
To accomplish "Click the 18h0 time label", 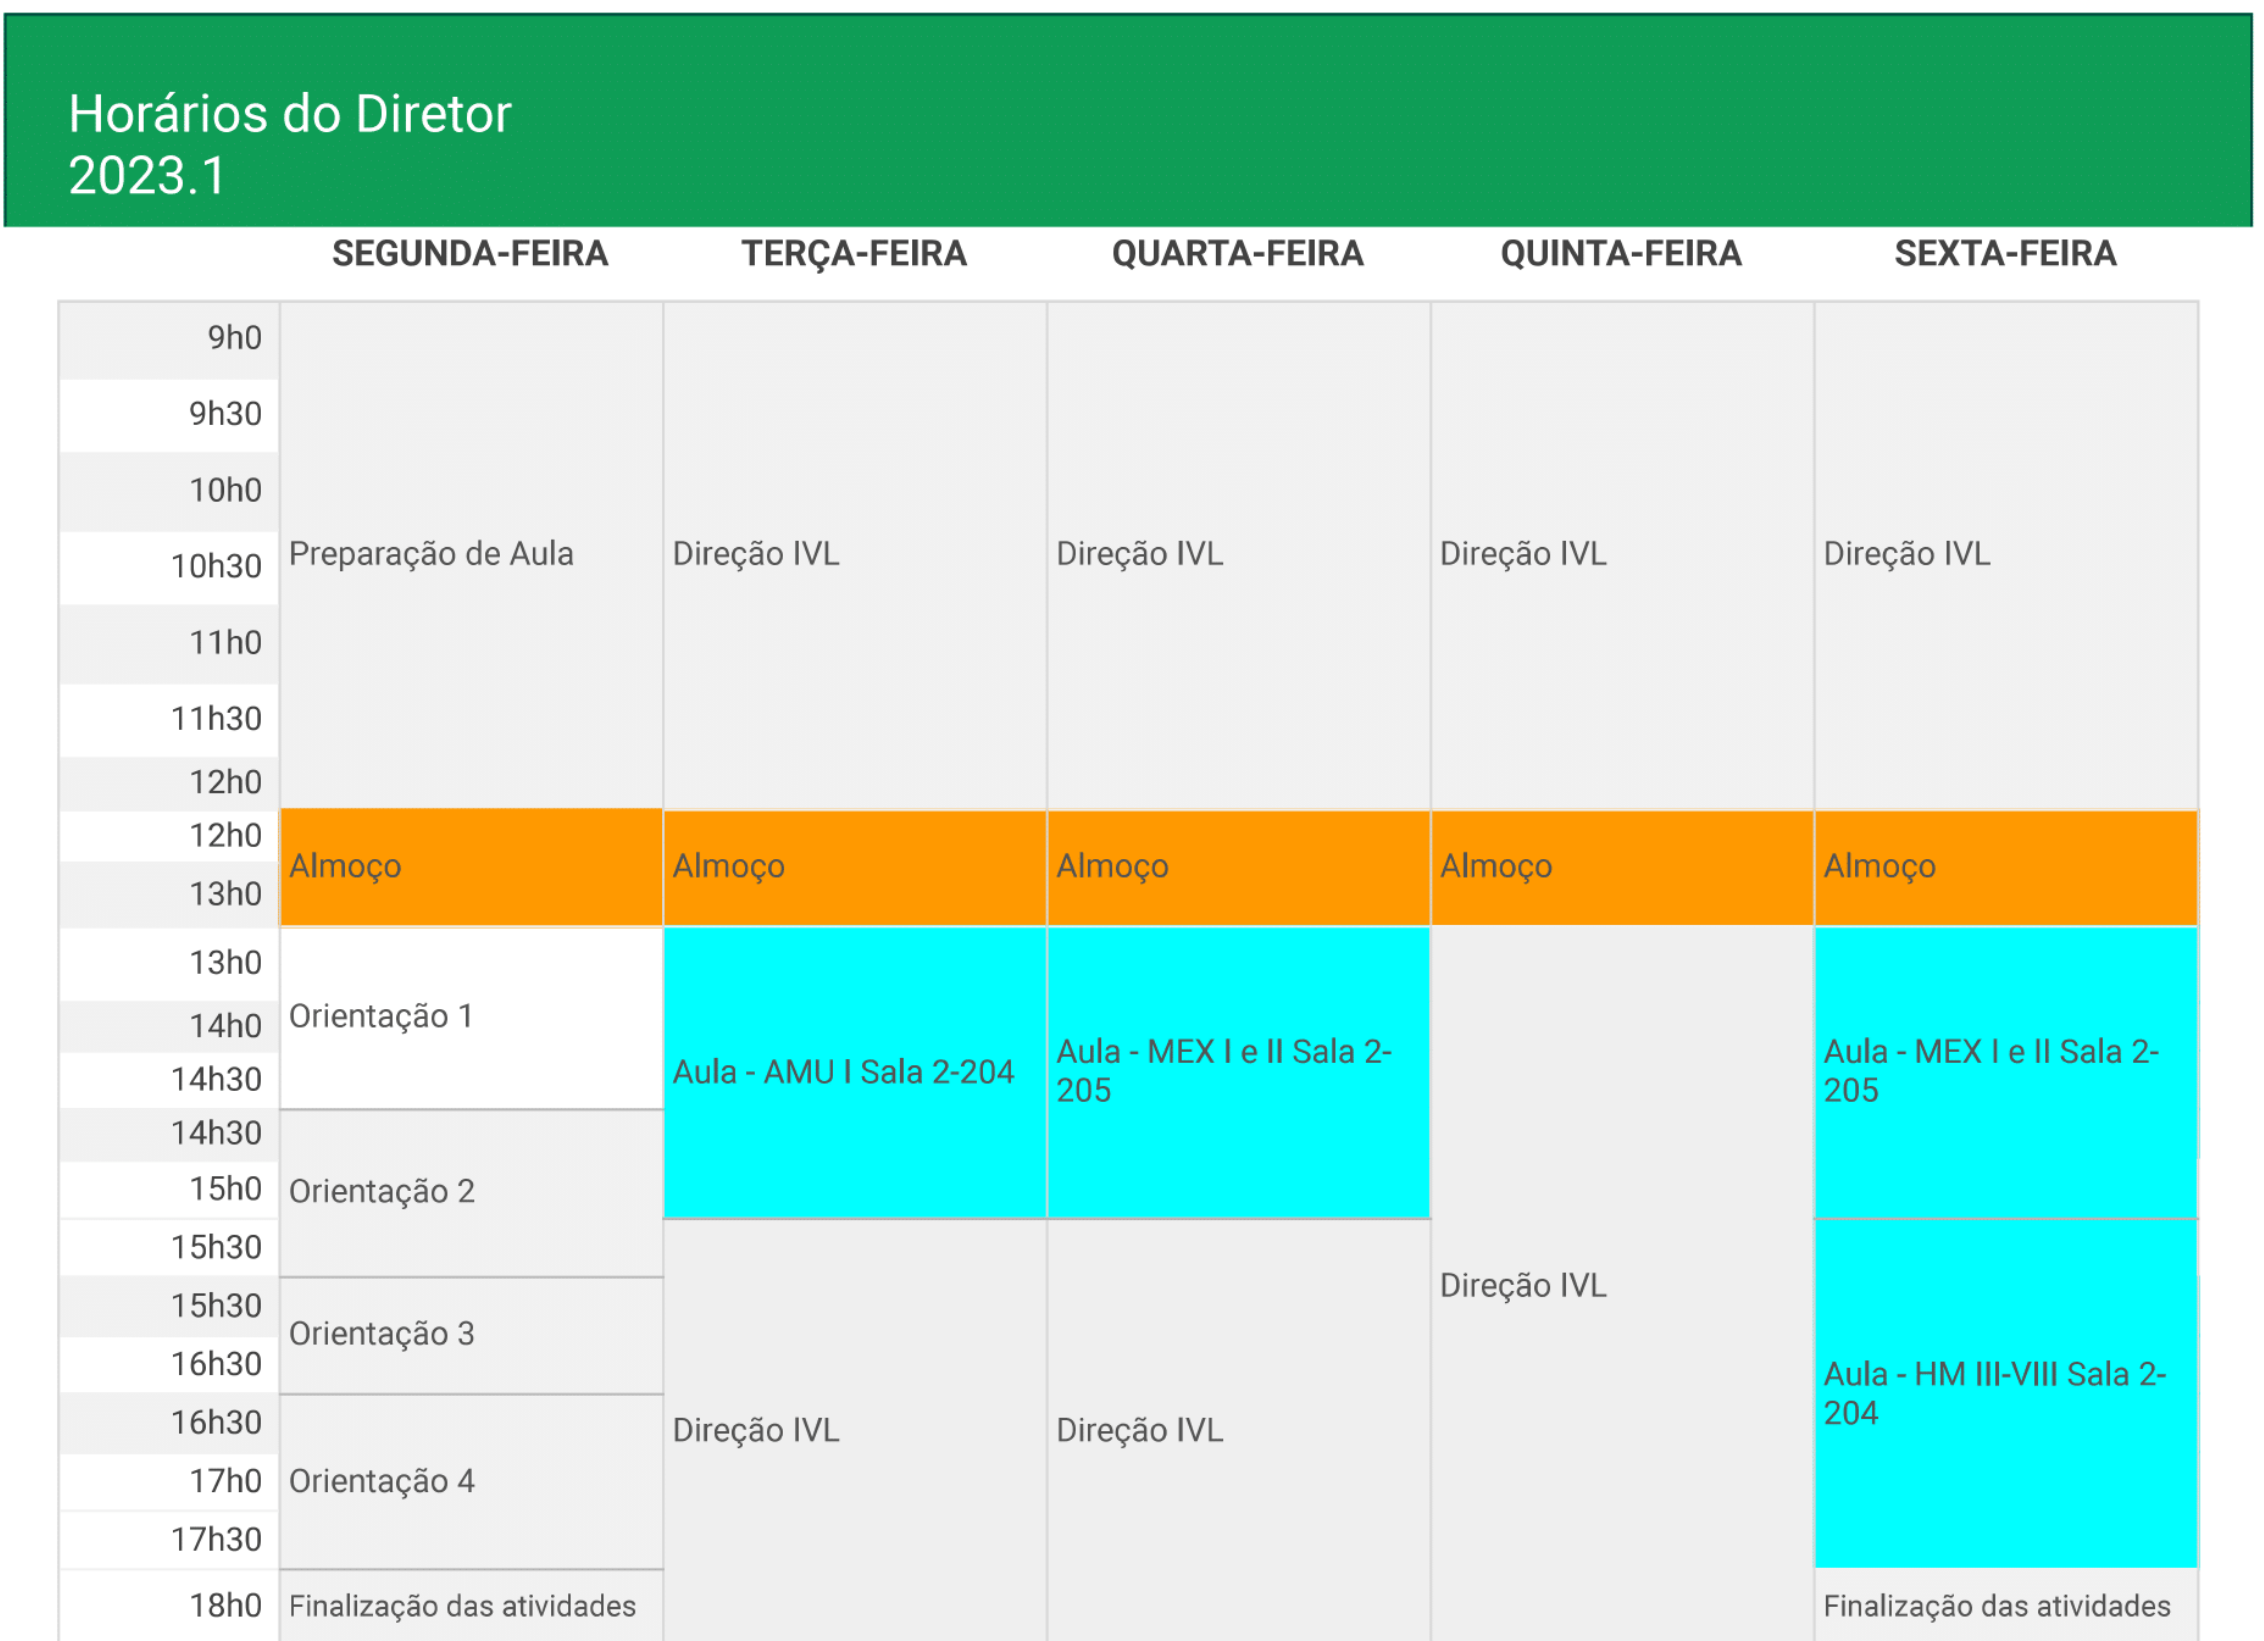I will click(x=225, y=1606).
